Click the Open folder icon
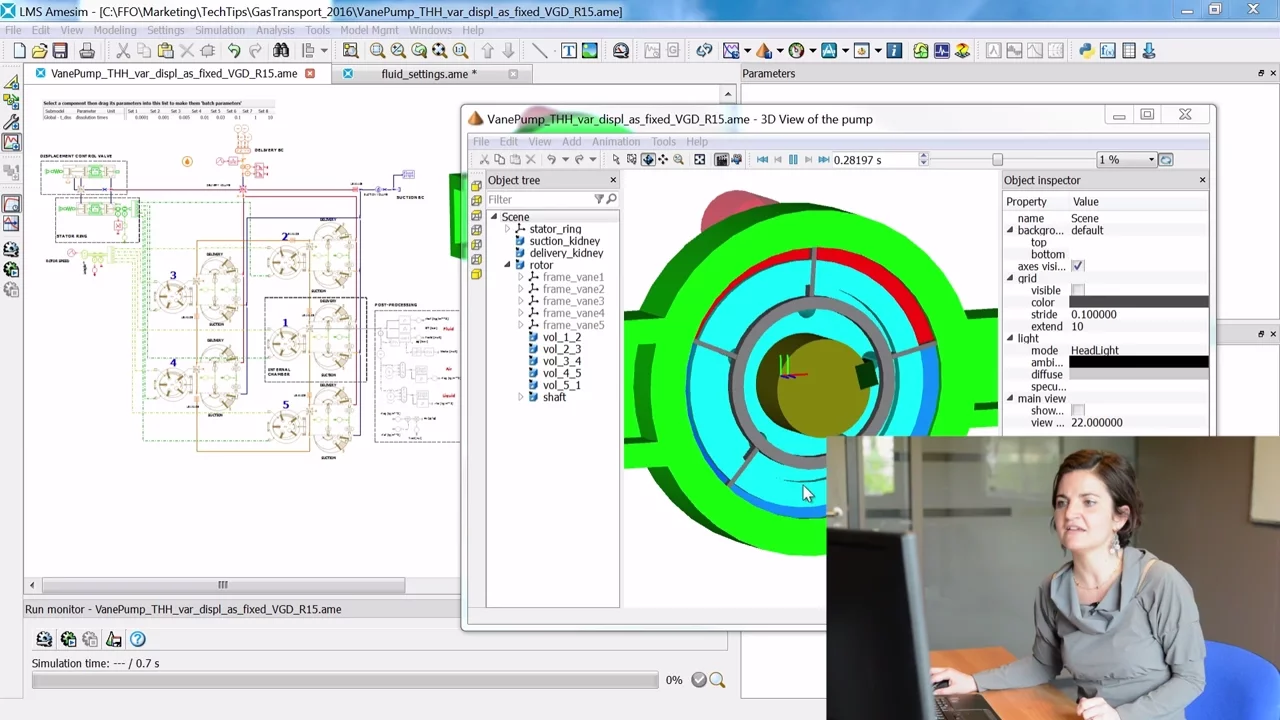 pos(39,50)
